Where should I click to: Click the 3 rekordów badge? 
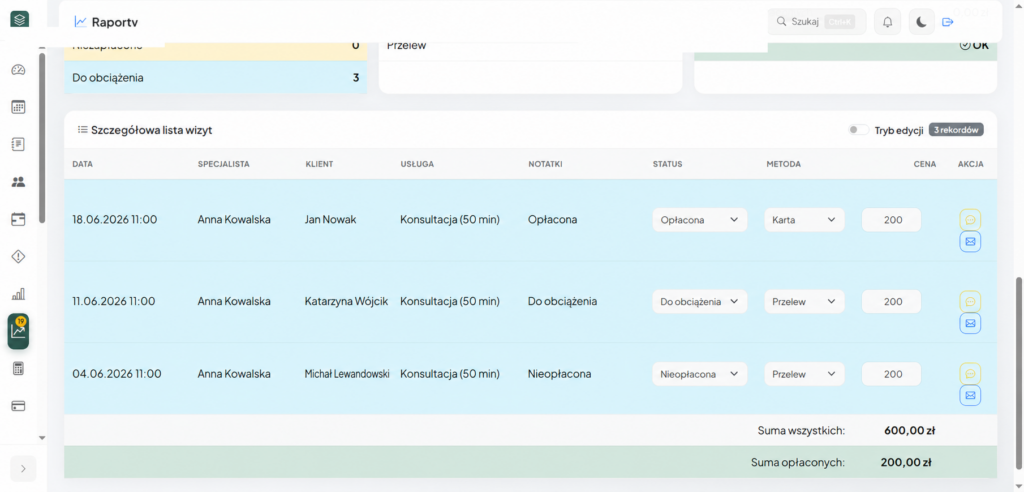[x=956, y=130]
